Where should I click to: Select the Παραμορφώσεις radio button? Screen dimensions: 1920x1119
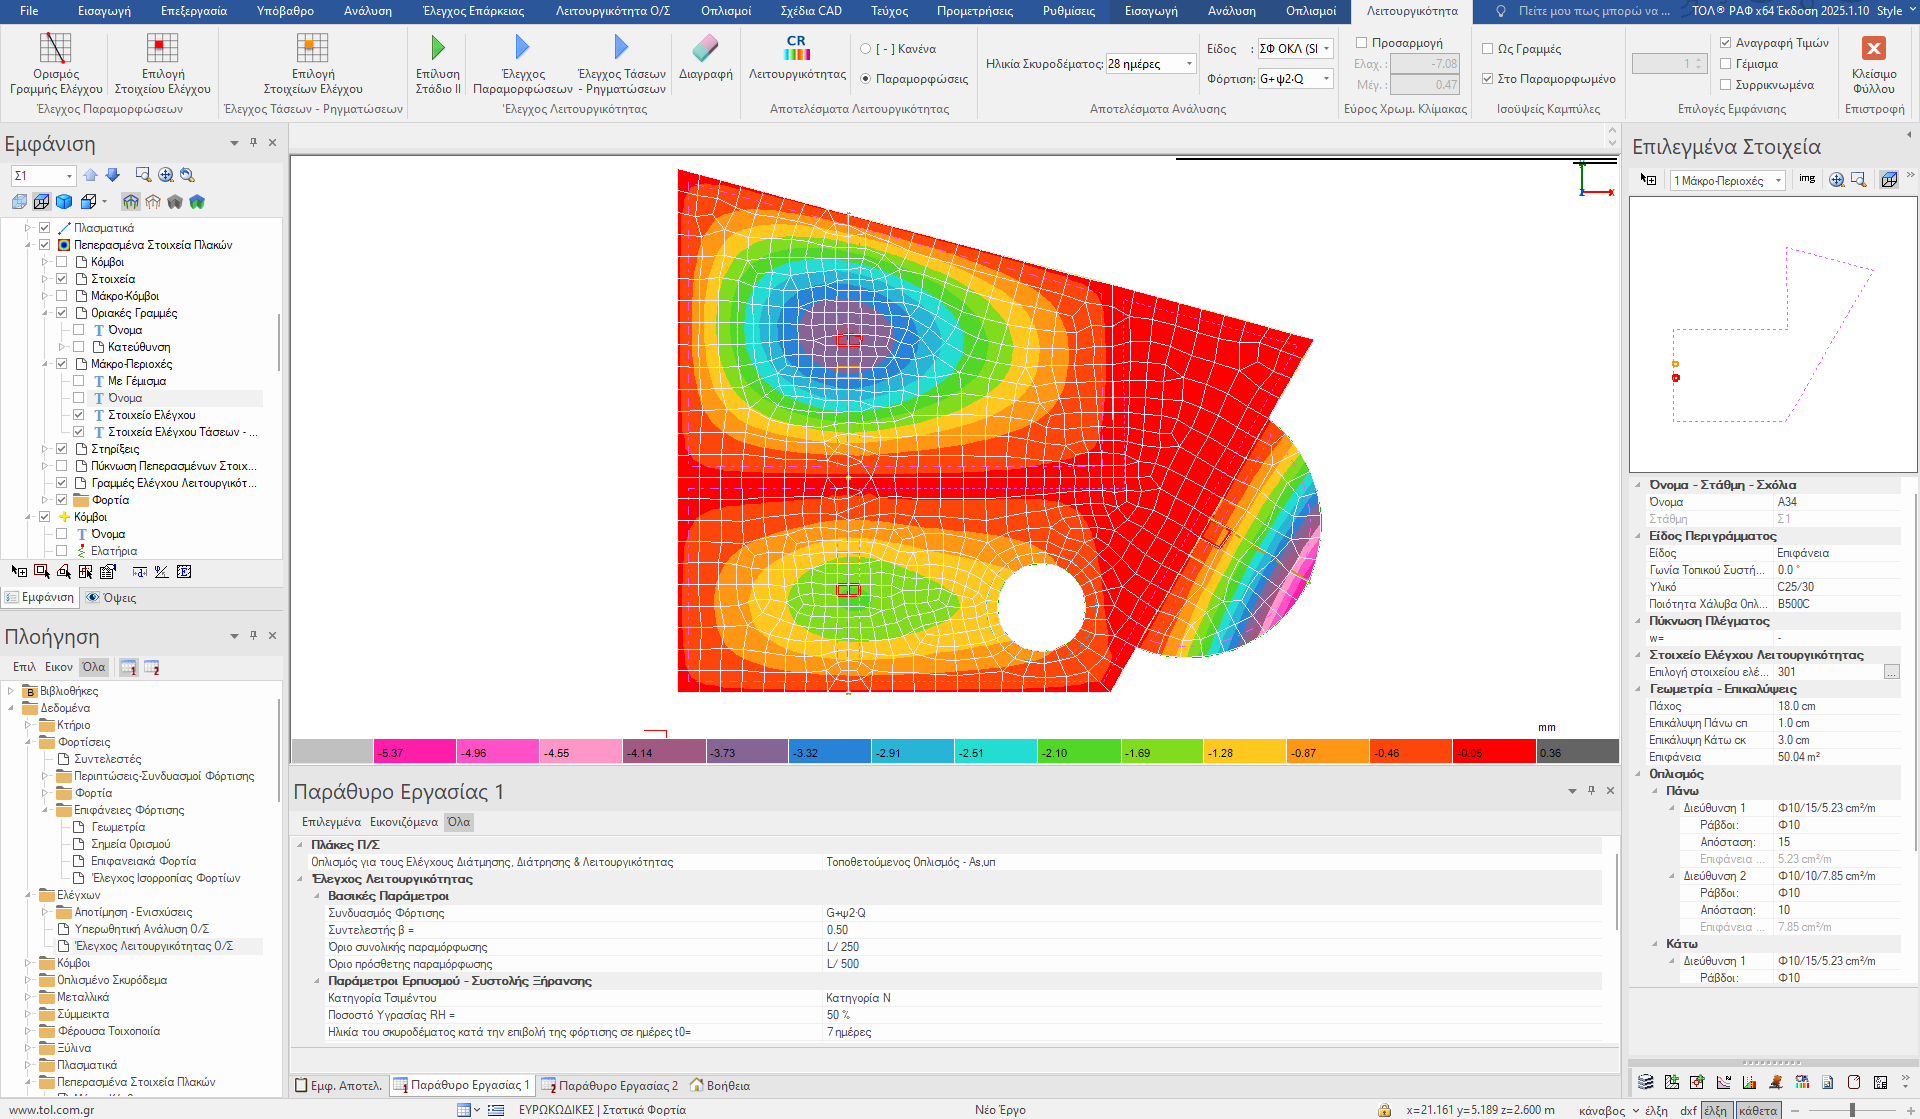(866, 79)
